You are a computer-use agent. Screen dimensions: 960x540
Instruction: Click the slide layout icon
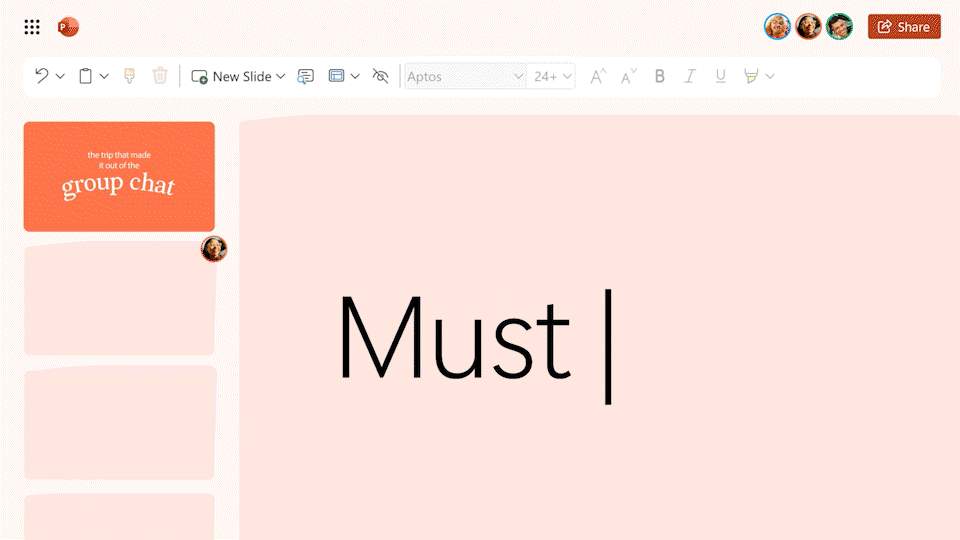click(x=336, y=76)
